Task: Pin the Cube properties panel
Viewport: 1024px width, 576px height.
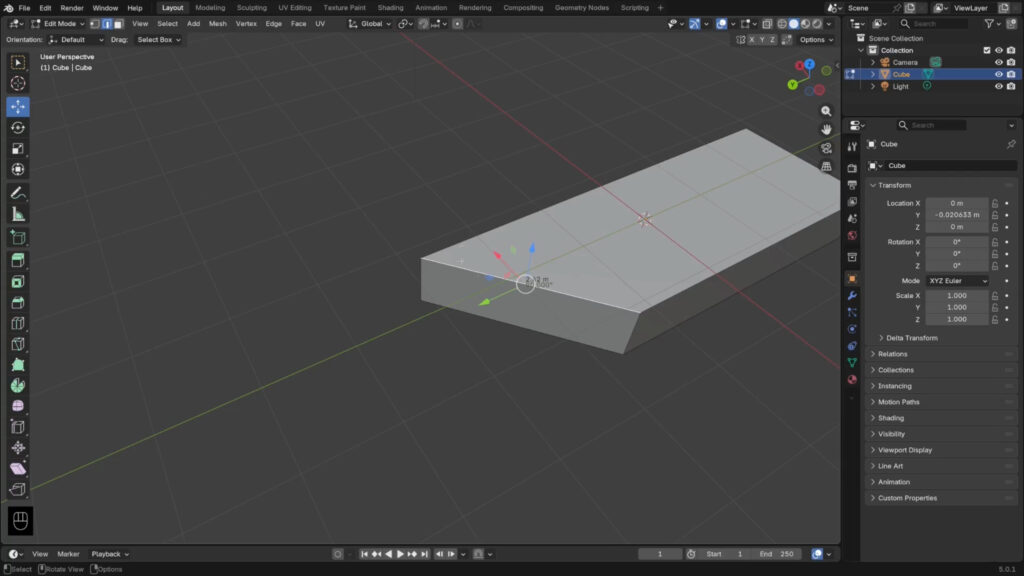Action: coord(1010,144)
